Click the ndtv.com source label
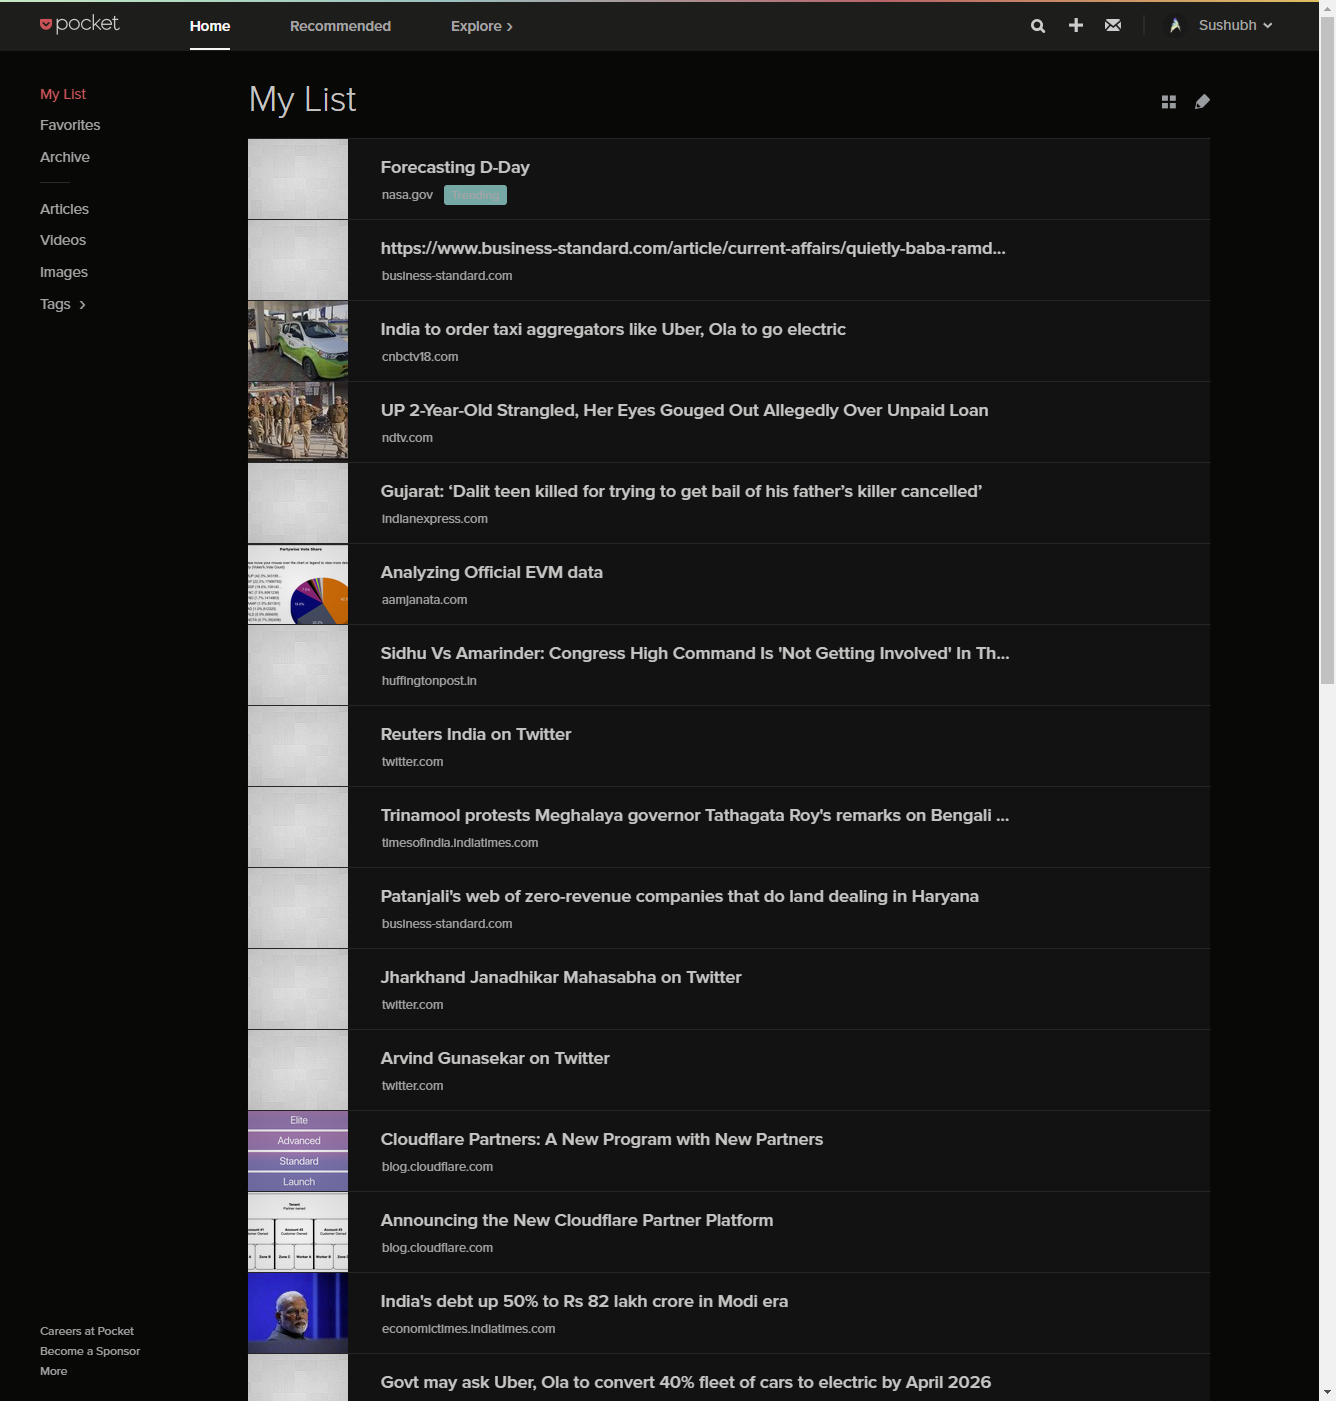Screen dimensions: 1336x1401 407,438
